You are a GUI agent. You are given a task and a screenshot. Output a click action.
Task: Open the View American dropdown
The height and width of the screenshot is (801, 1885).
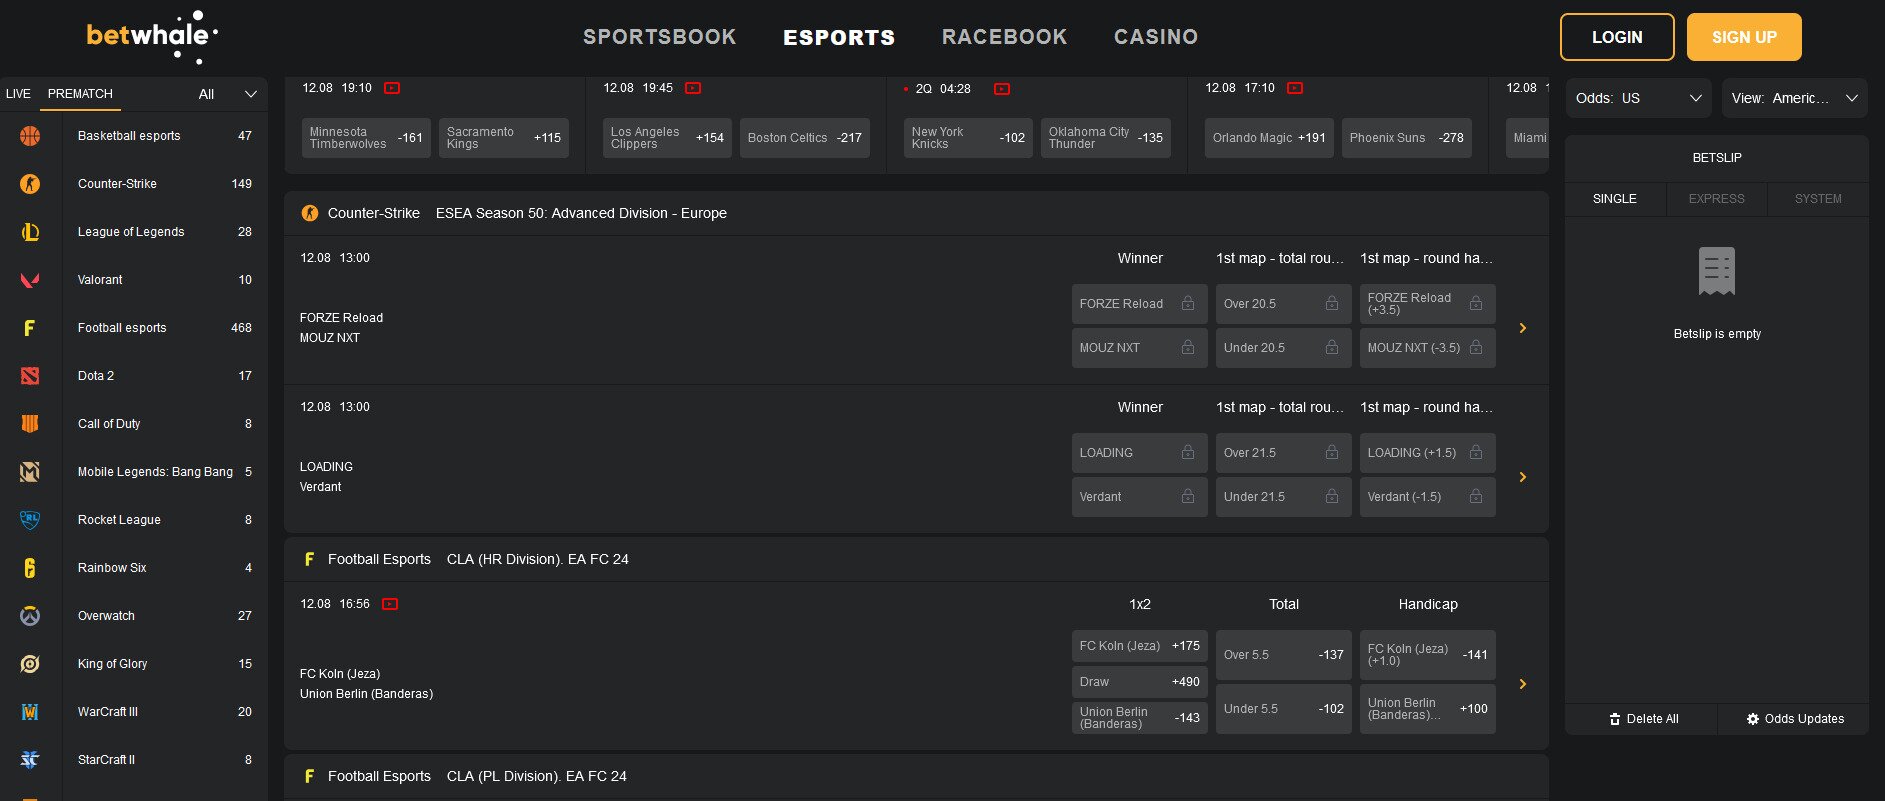point(1794,98)
